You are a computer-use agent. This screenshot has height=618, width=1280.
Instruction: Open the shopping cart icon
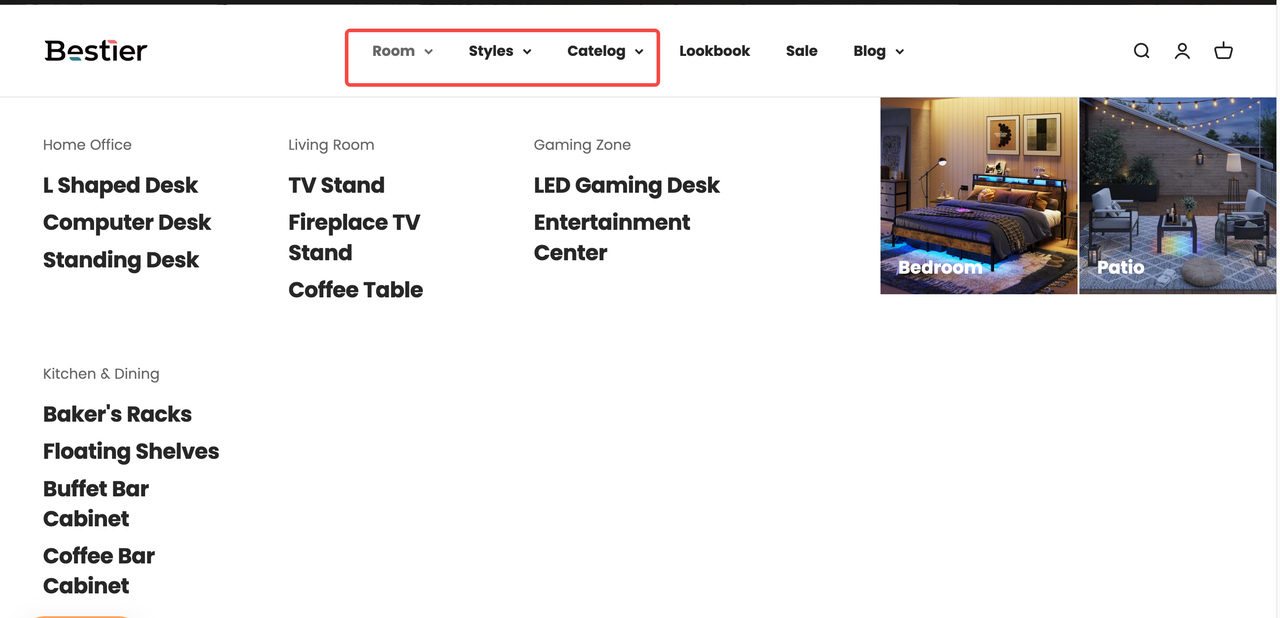tap(1223, 51)
